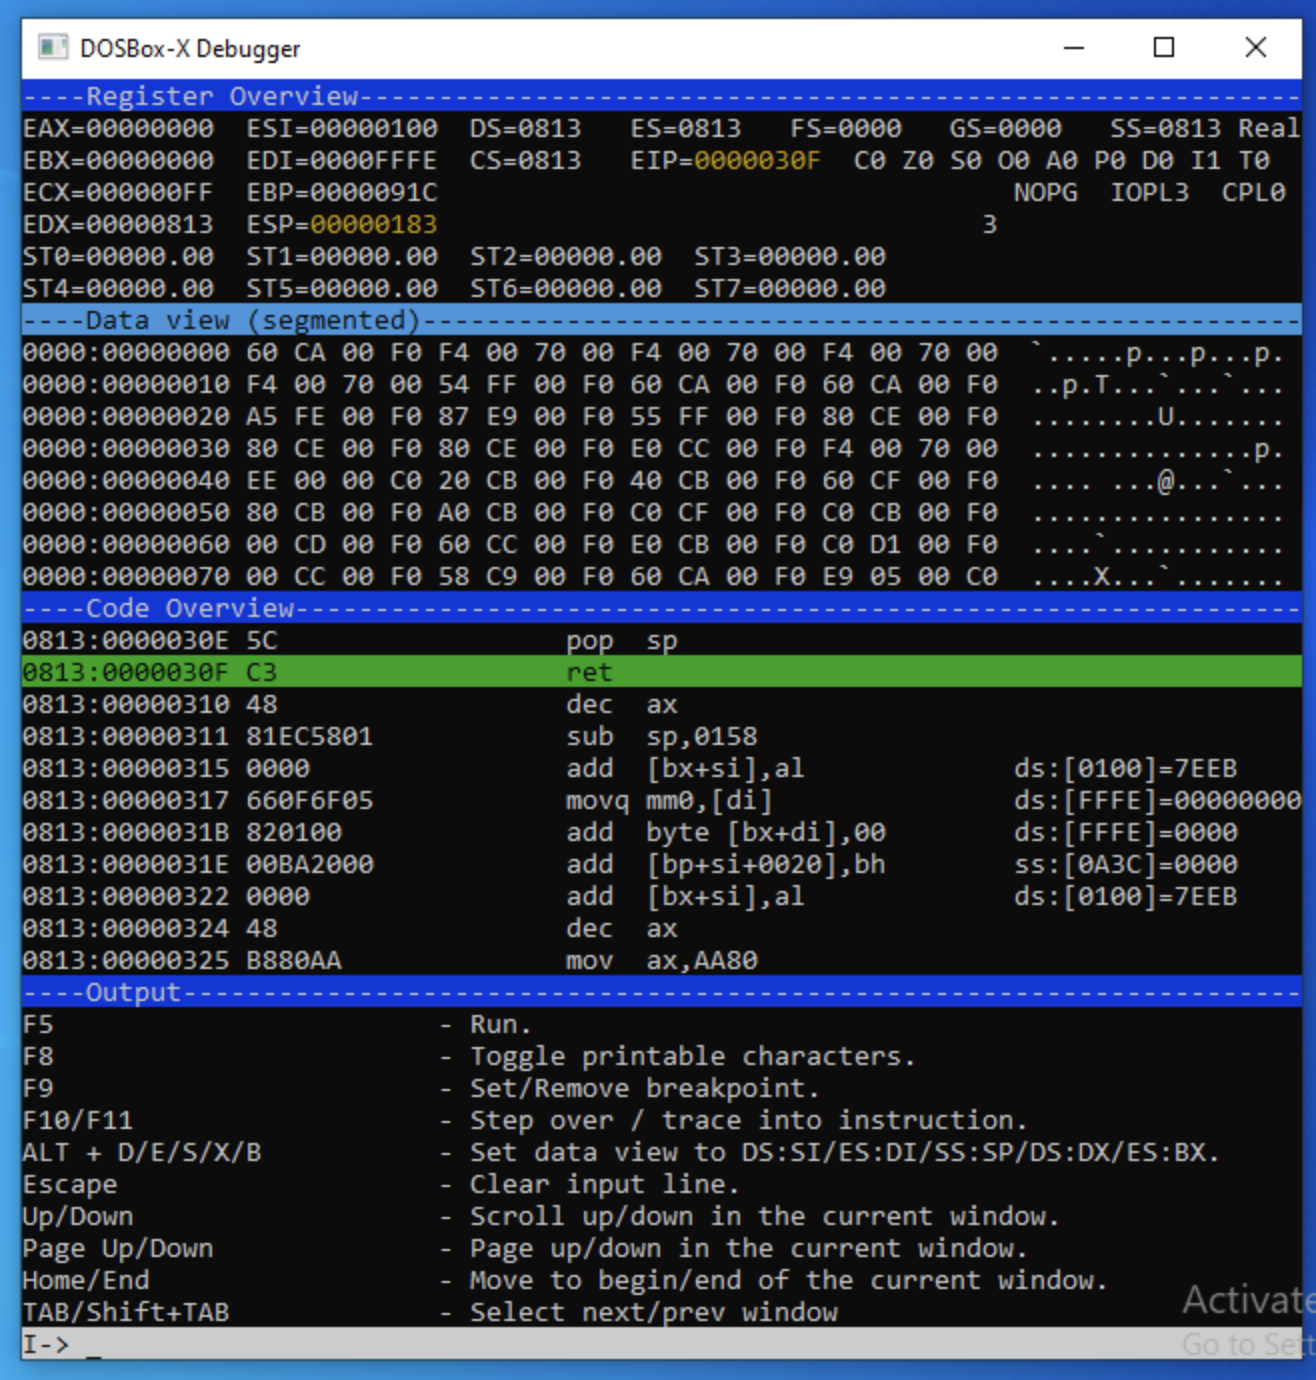Click the IOPL3 status flag
This screenshot has height=1380, width=1316.
[x=1149, y=192]
